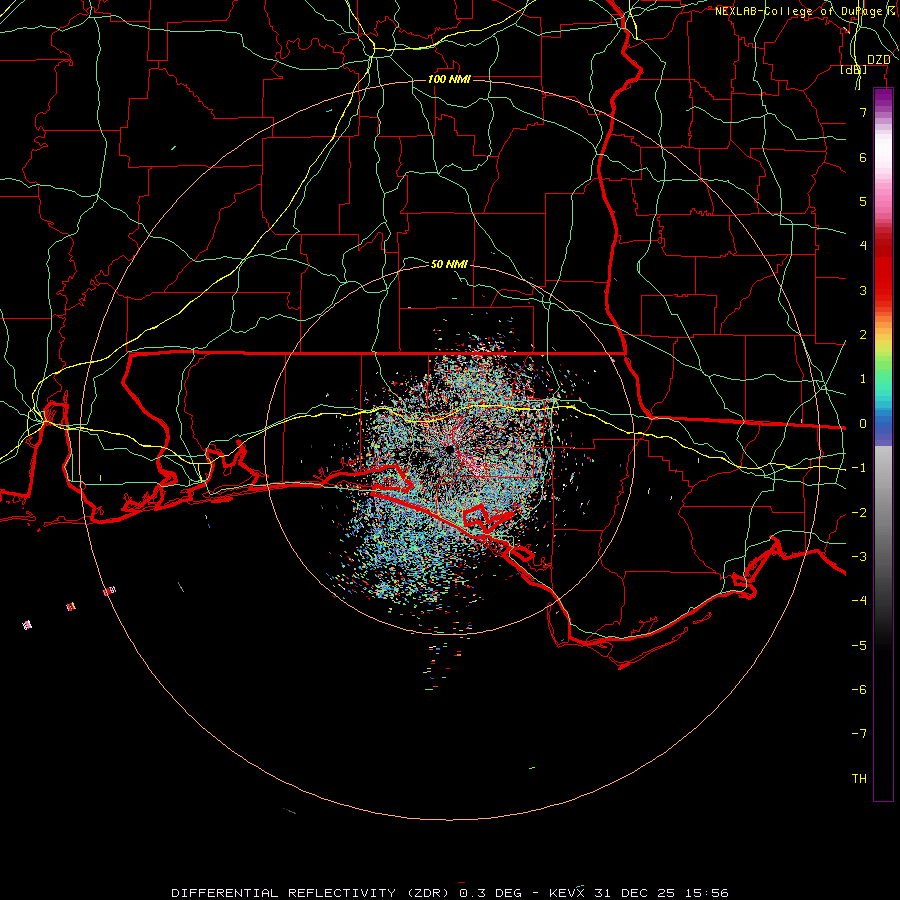Screen dimensions: 900x900
Task: Click the "0" tick label on the scale
Action: [863, 424]
